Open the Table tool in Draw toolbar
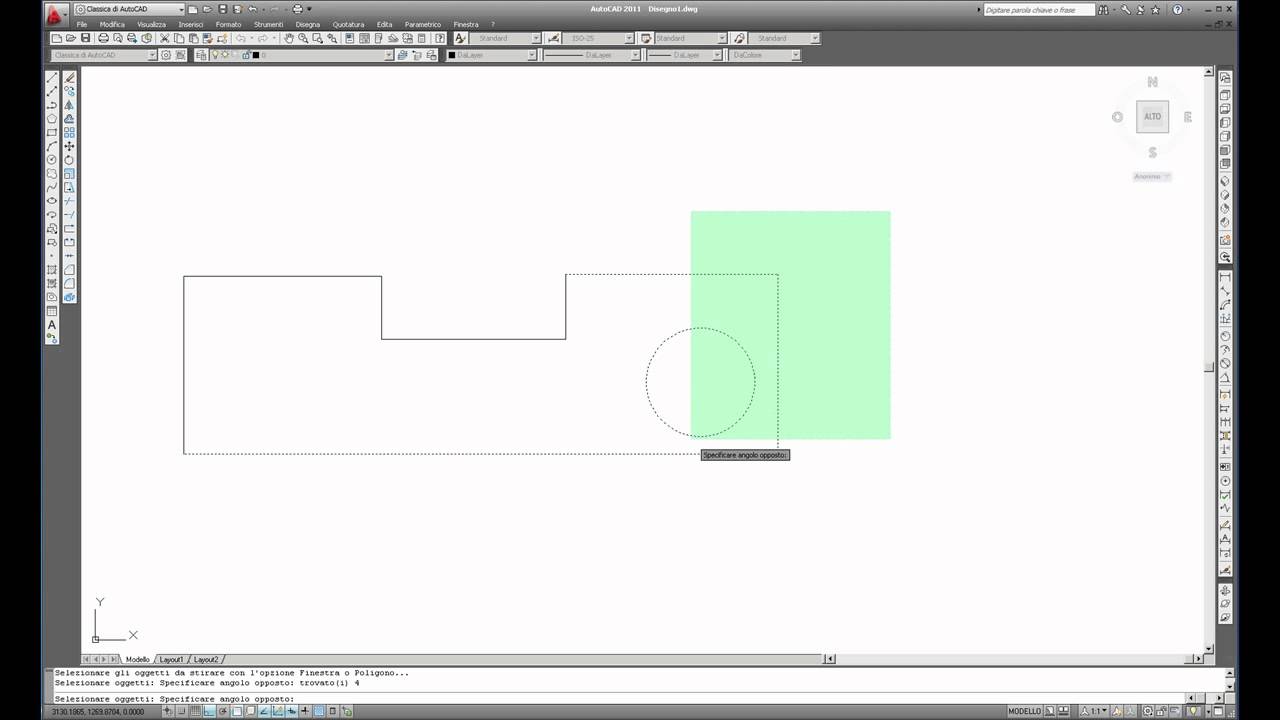 [52, 311]
